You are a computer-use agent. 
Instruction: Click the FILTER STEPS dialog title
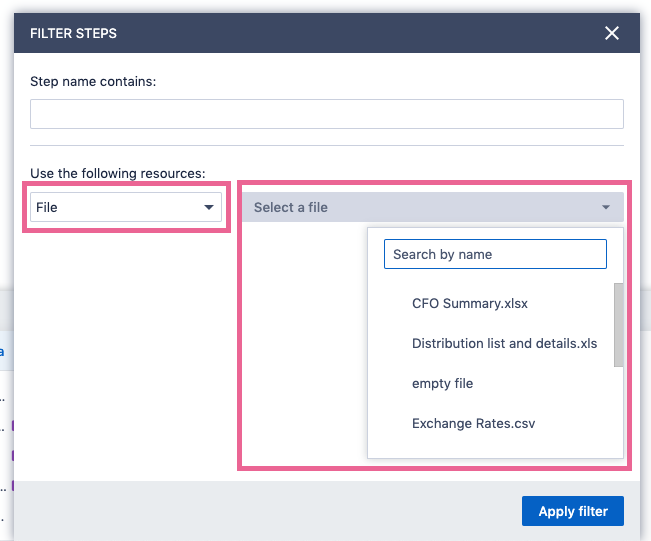pos(73,33)
